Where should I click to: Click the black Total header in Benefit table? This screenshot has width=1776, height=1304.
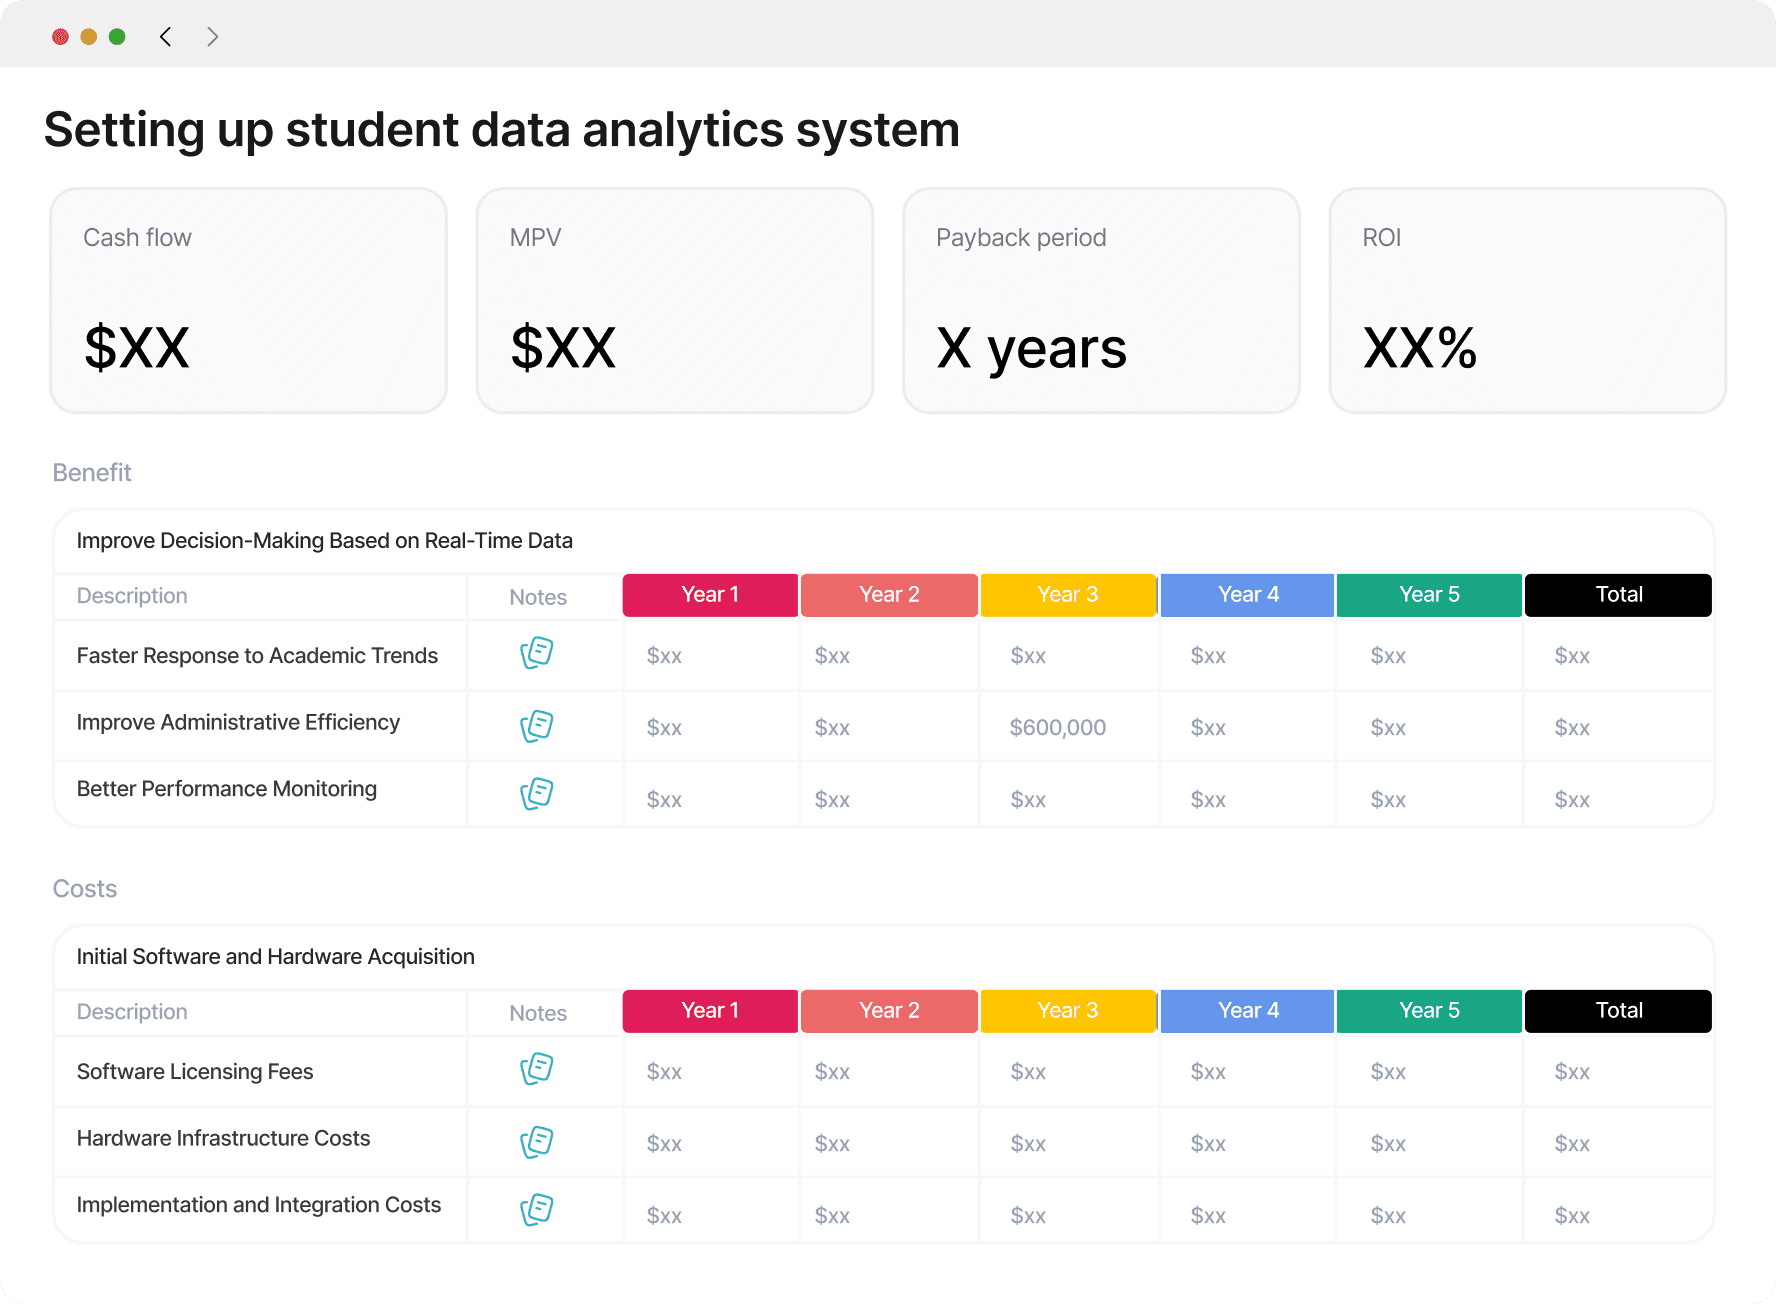click(x=1618, y=595)
